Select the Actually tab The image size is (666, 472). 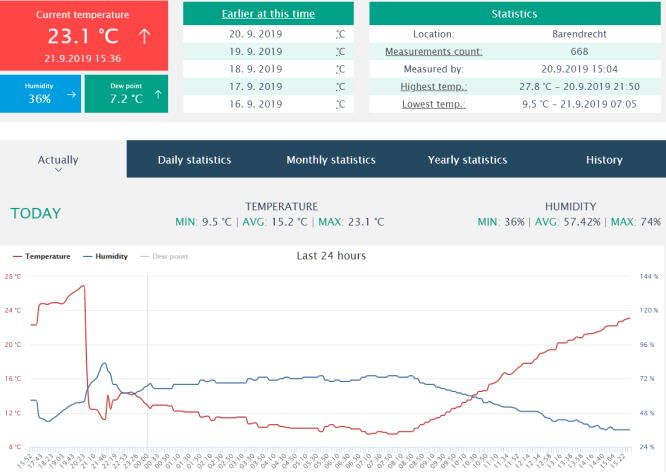click(58, 159)
